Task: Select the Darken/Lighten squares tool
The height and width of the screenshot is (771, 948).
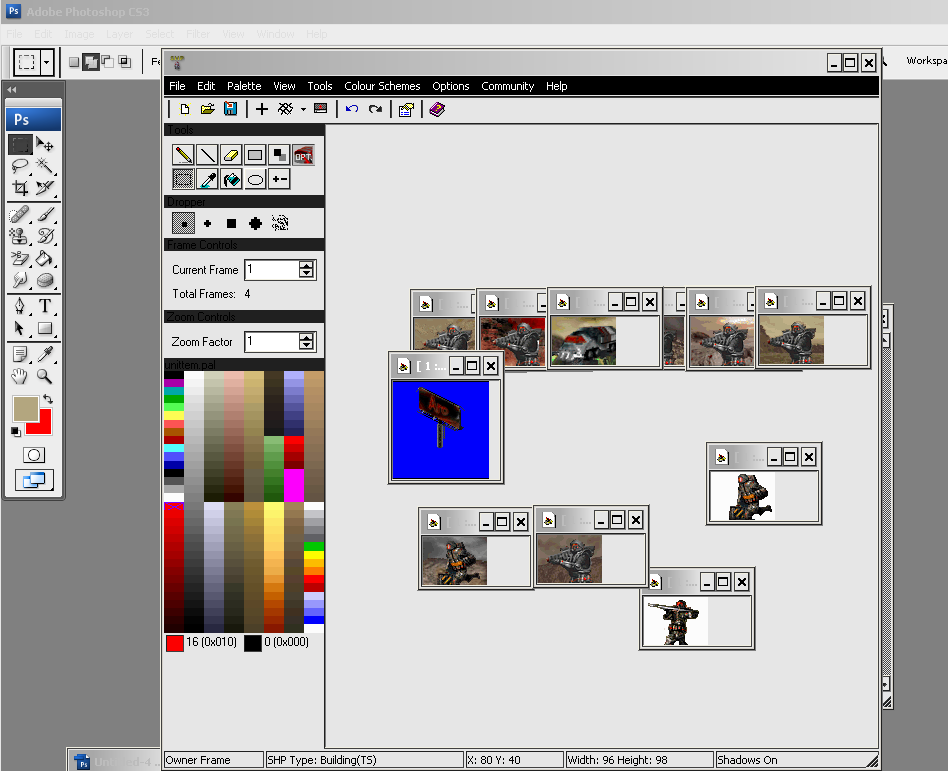Action: pos(279,155)
